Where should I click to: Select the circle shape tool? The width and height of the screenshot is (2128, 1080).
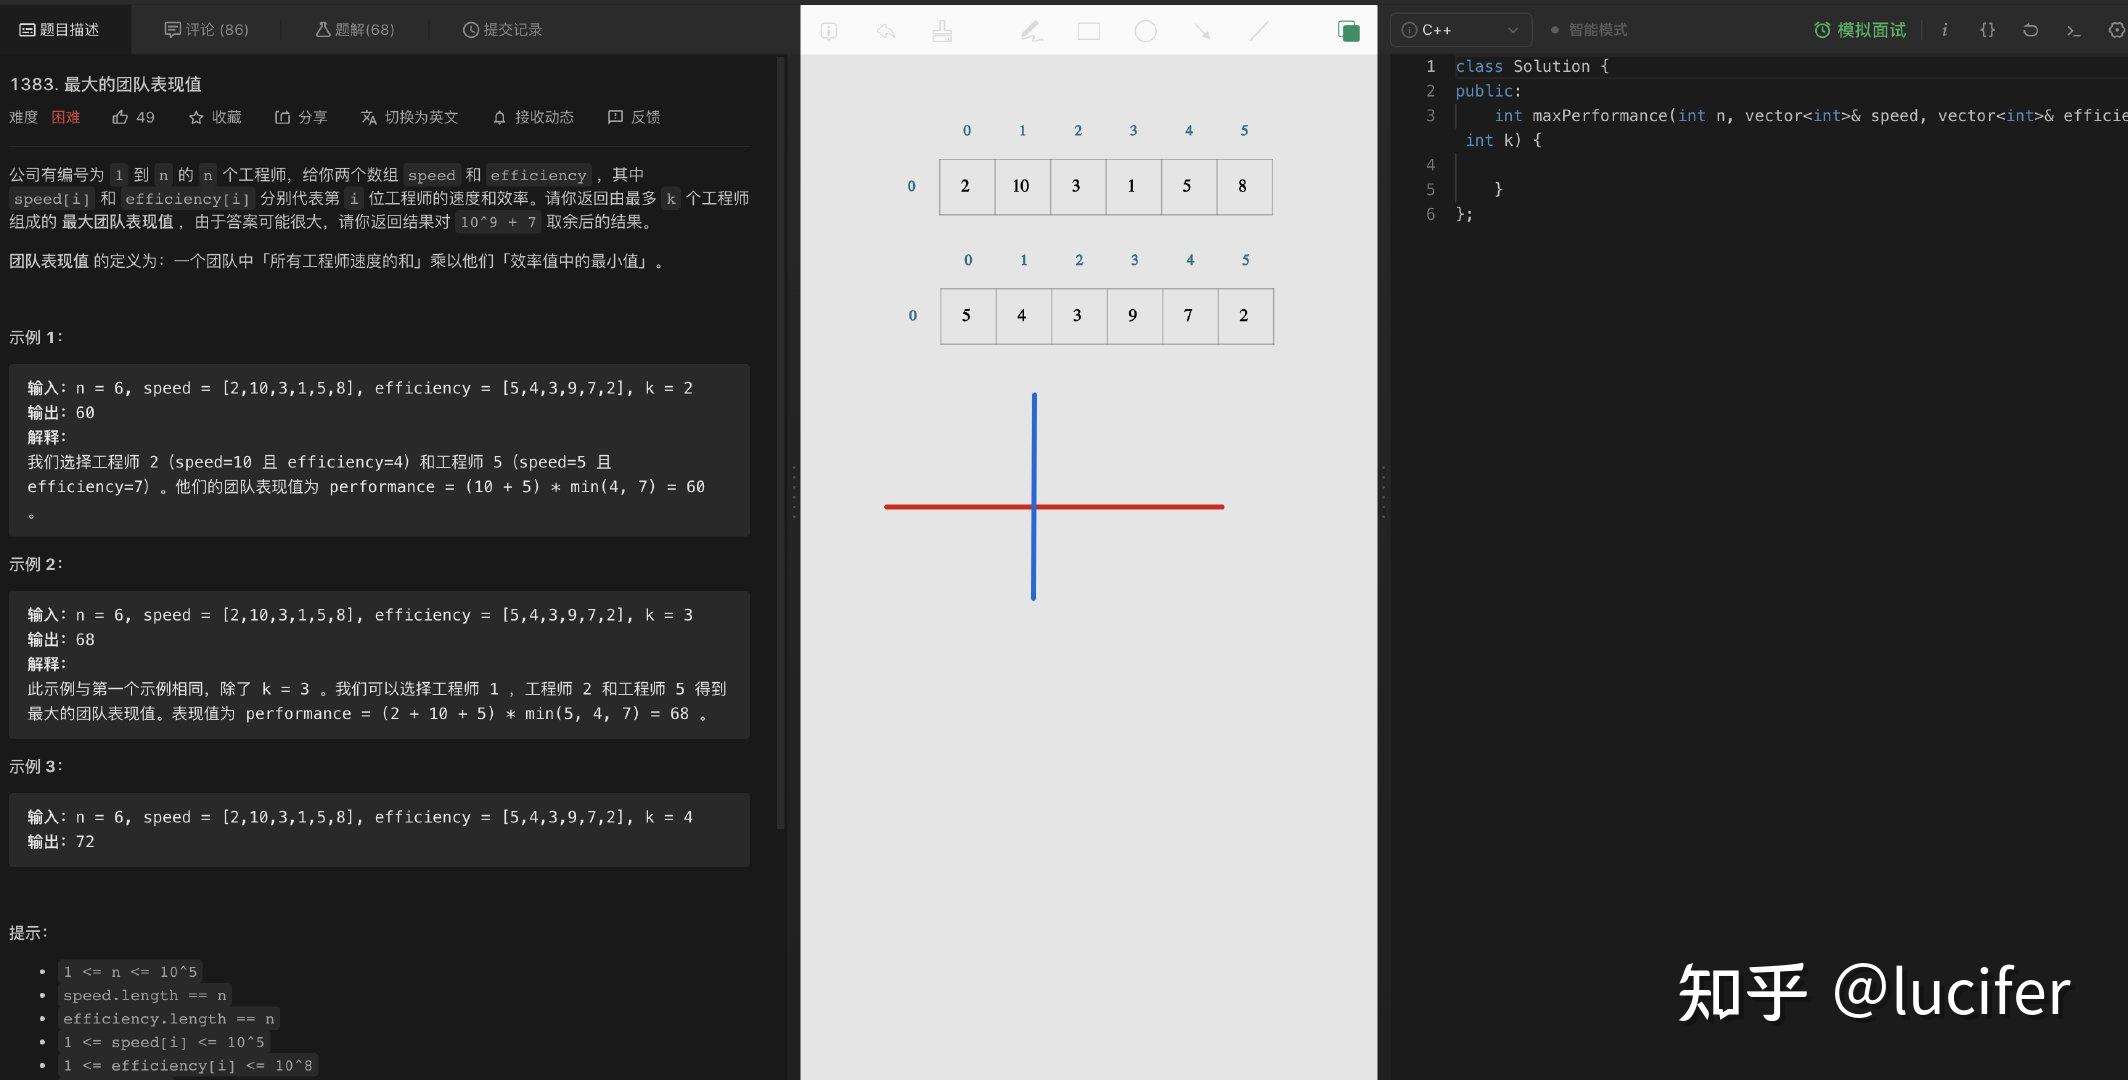(1145, 32)
